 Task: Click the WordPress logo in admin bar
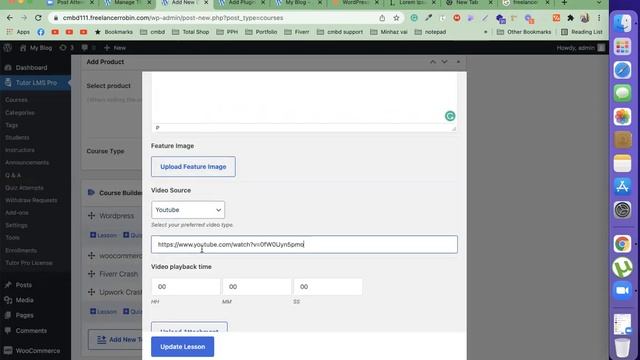point(7,48)
